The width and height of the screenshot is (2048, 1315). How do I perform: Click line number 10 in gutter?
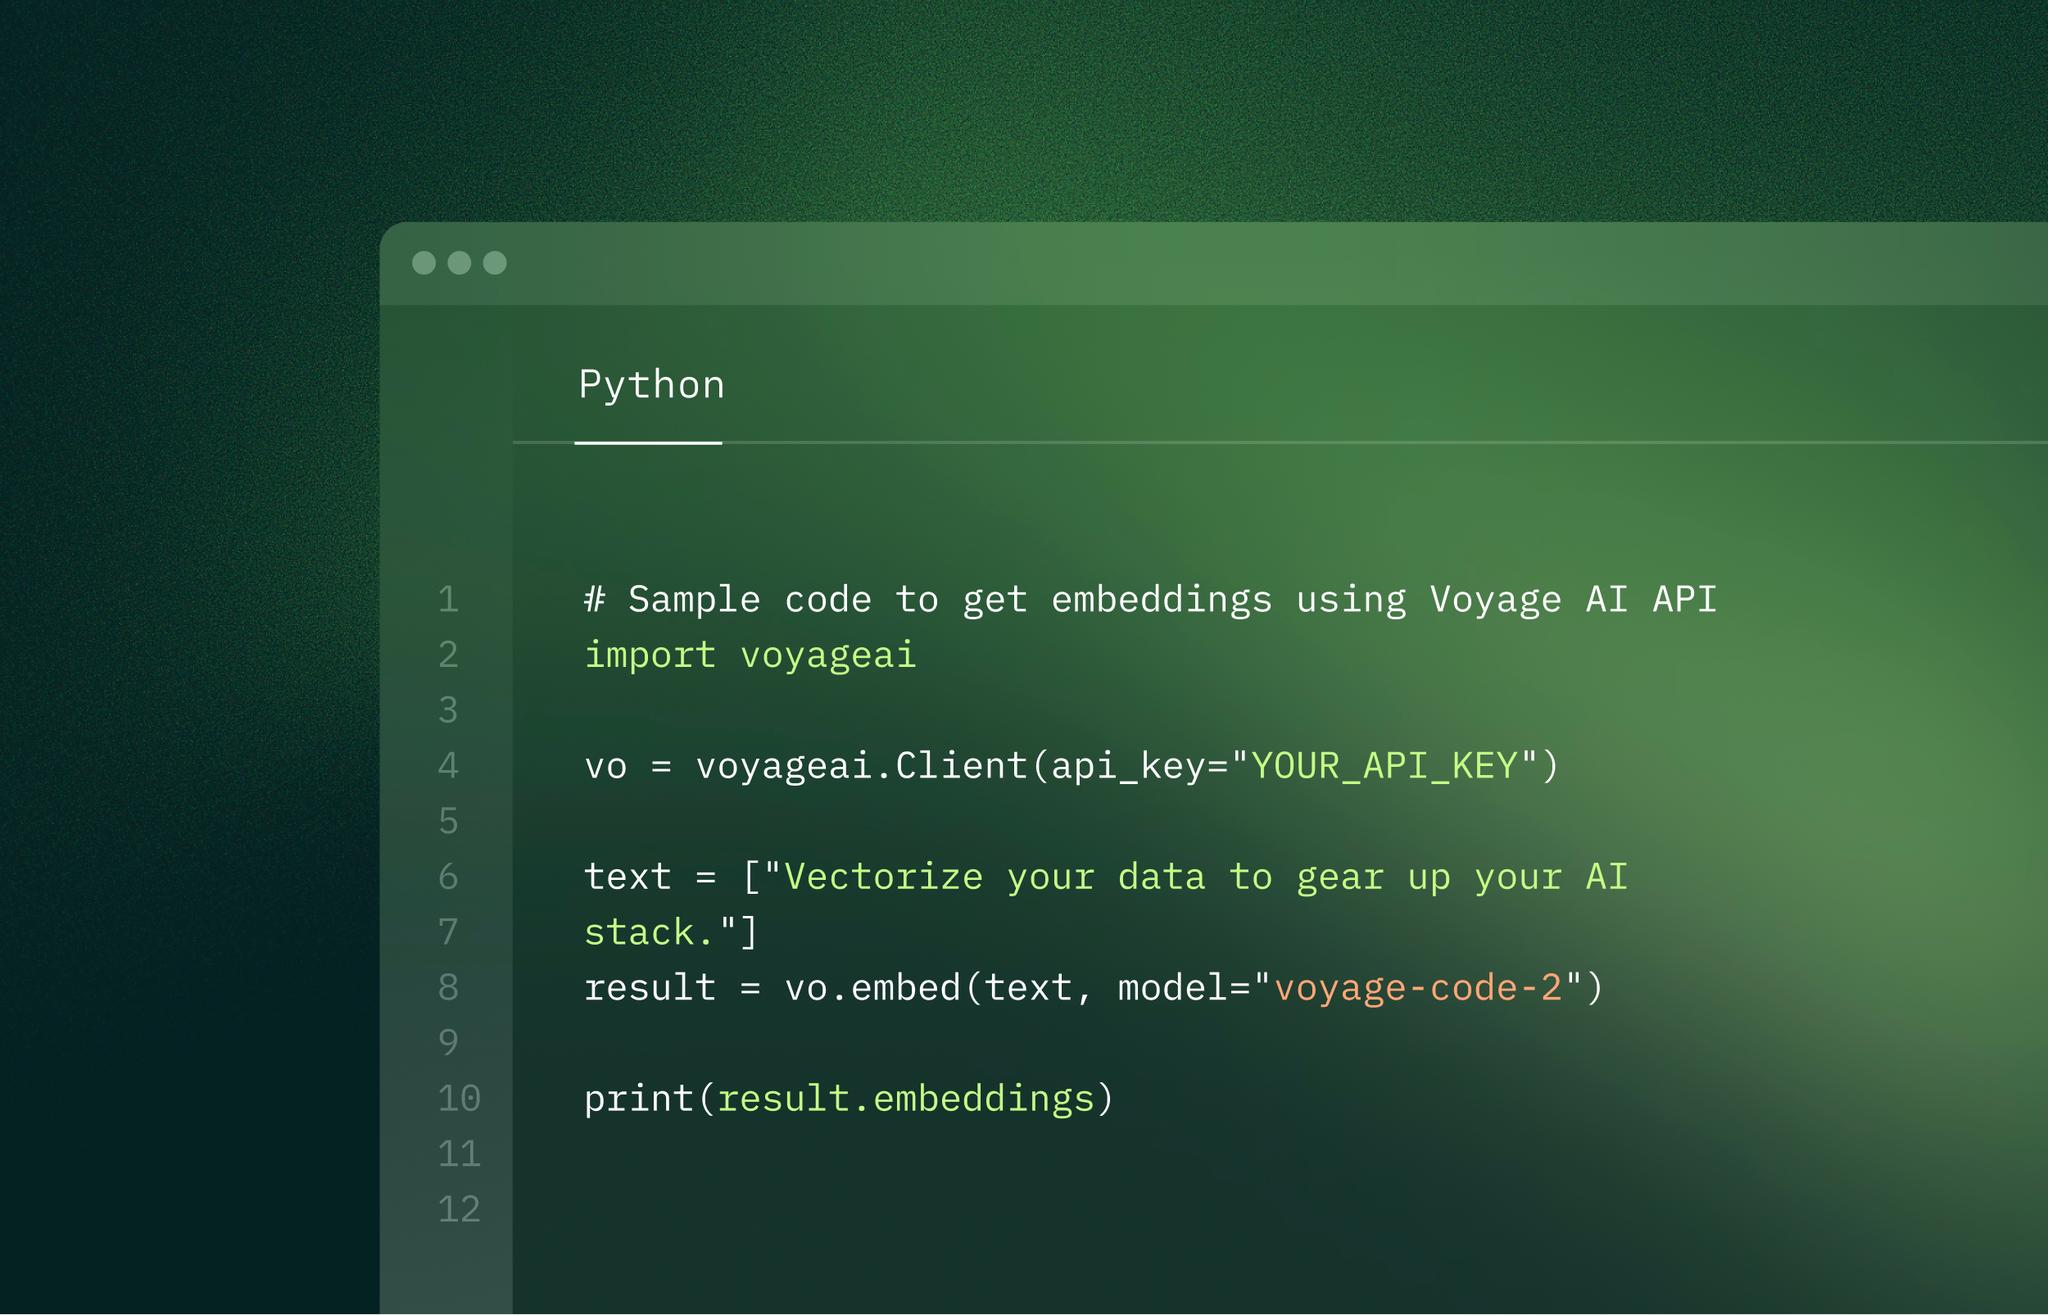point(459,1099)
